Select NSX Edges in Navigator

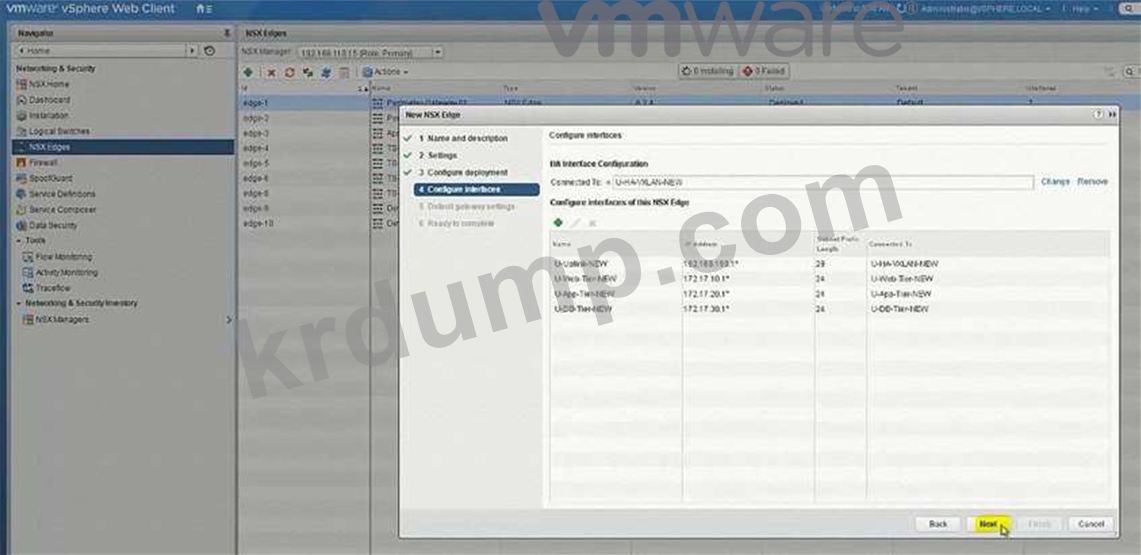click(123, 147)
